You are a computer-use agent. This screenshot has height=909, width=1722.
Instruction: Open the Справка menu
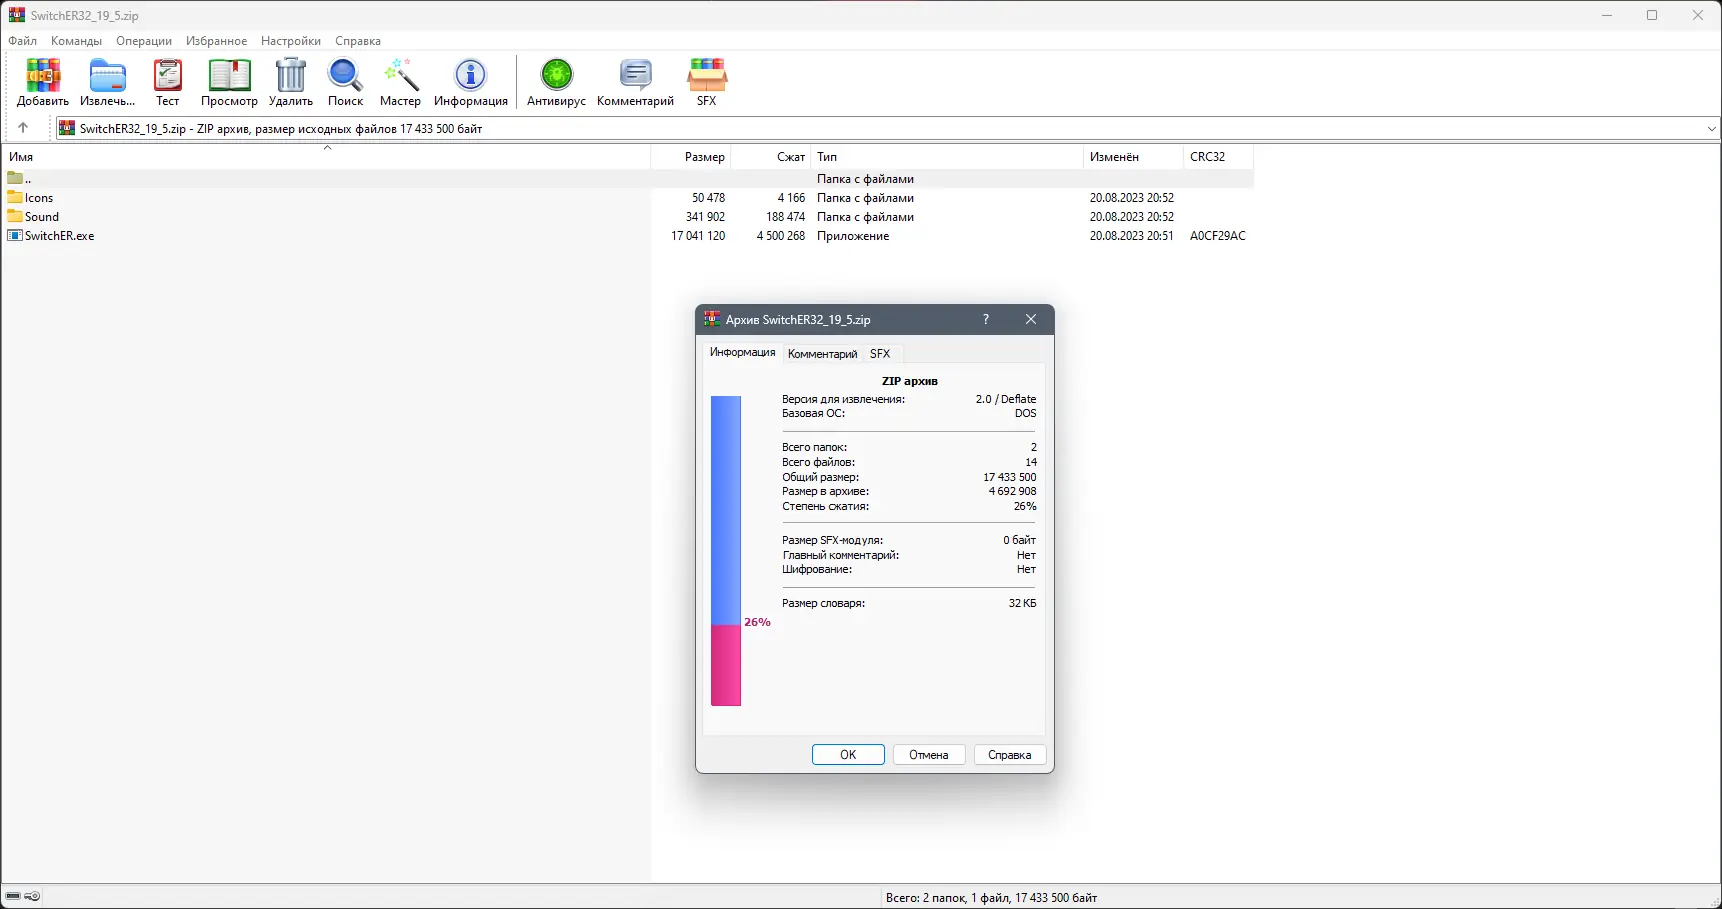pos(358,41)
